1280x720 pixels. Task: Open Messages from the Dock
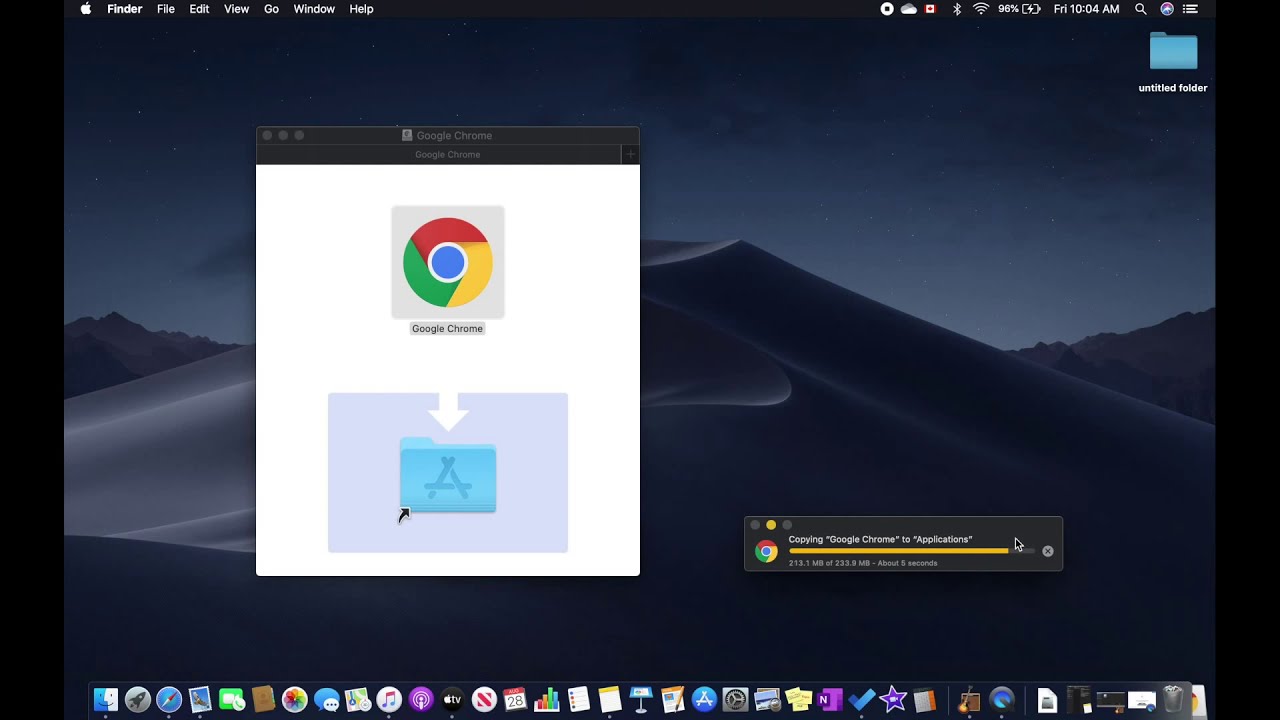(x=326, y=700)
